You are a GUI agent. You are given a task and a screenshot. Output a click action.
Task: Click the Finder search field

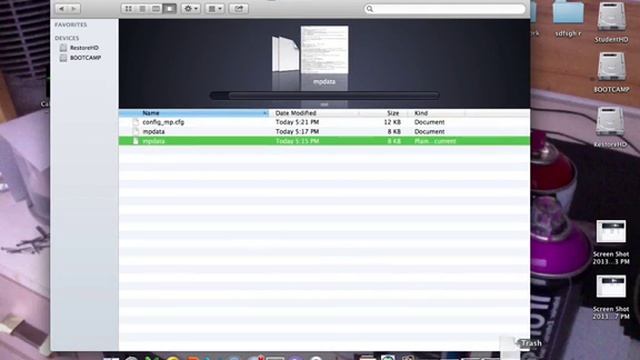(x=444, y=9)
